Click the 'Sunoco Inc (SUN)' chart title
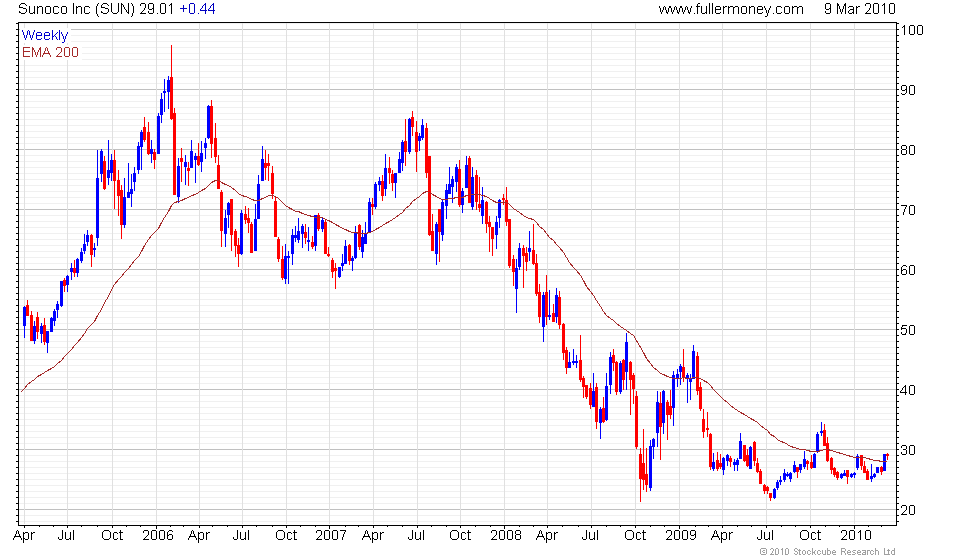Image resolution: width=980 pixels, height=560 pixels. tap(77, 9)
